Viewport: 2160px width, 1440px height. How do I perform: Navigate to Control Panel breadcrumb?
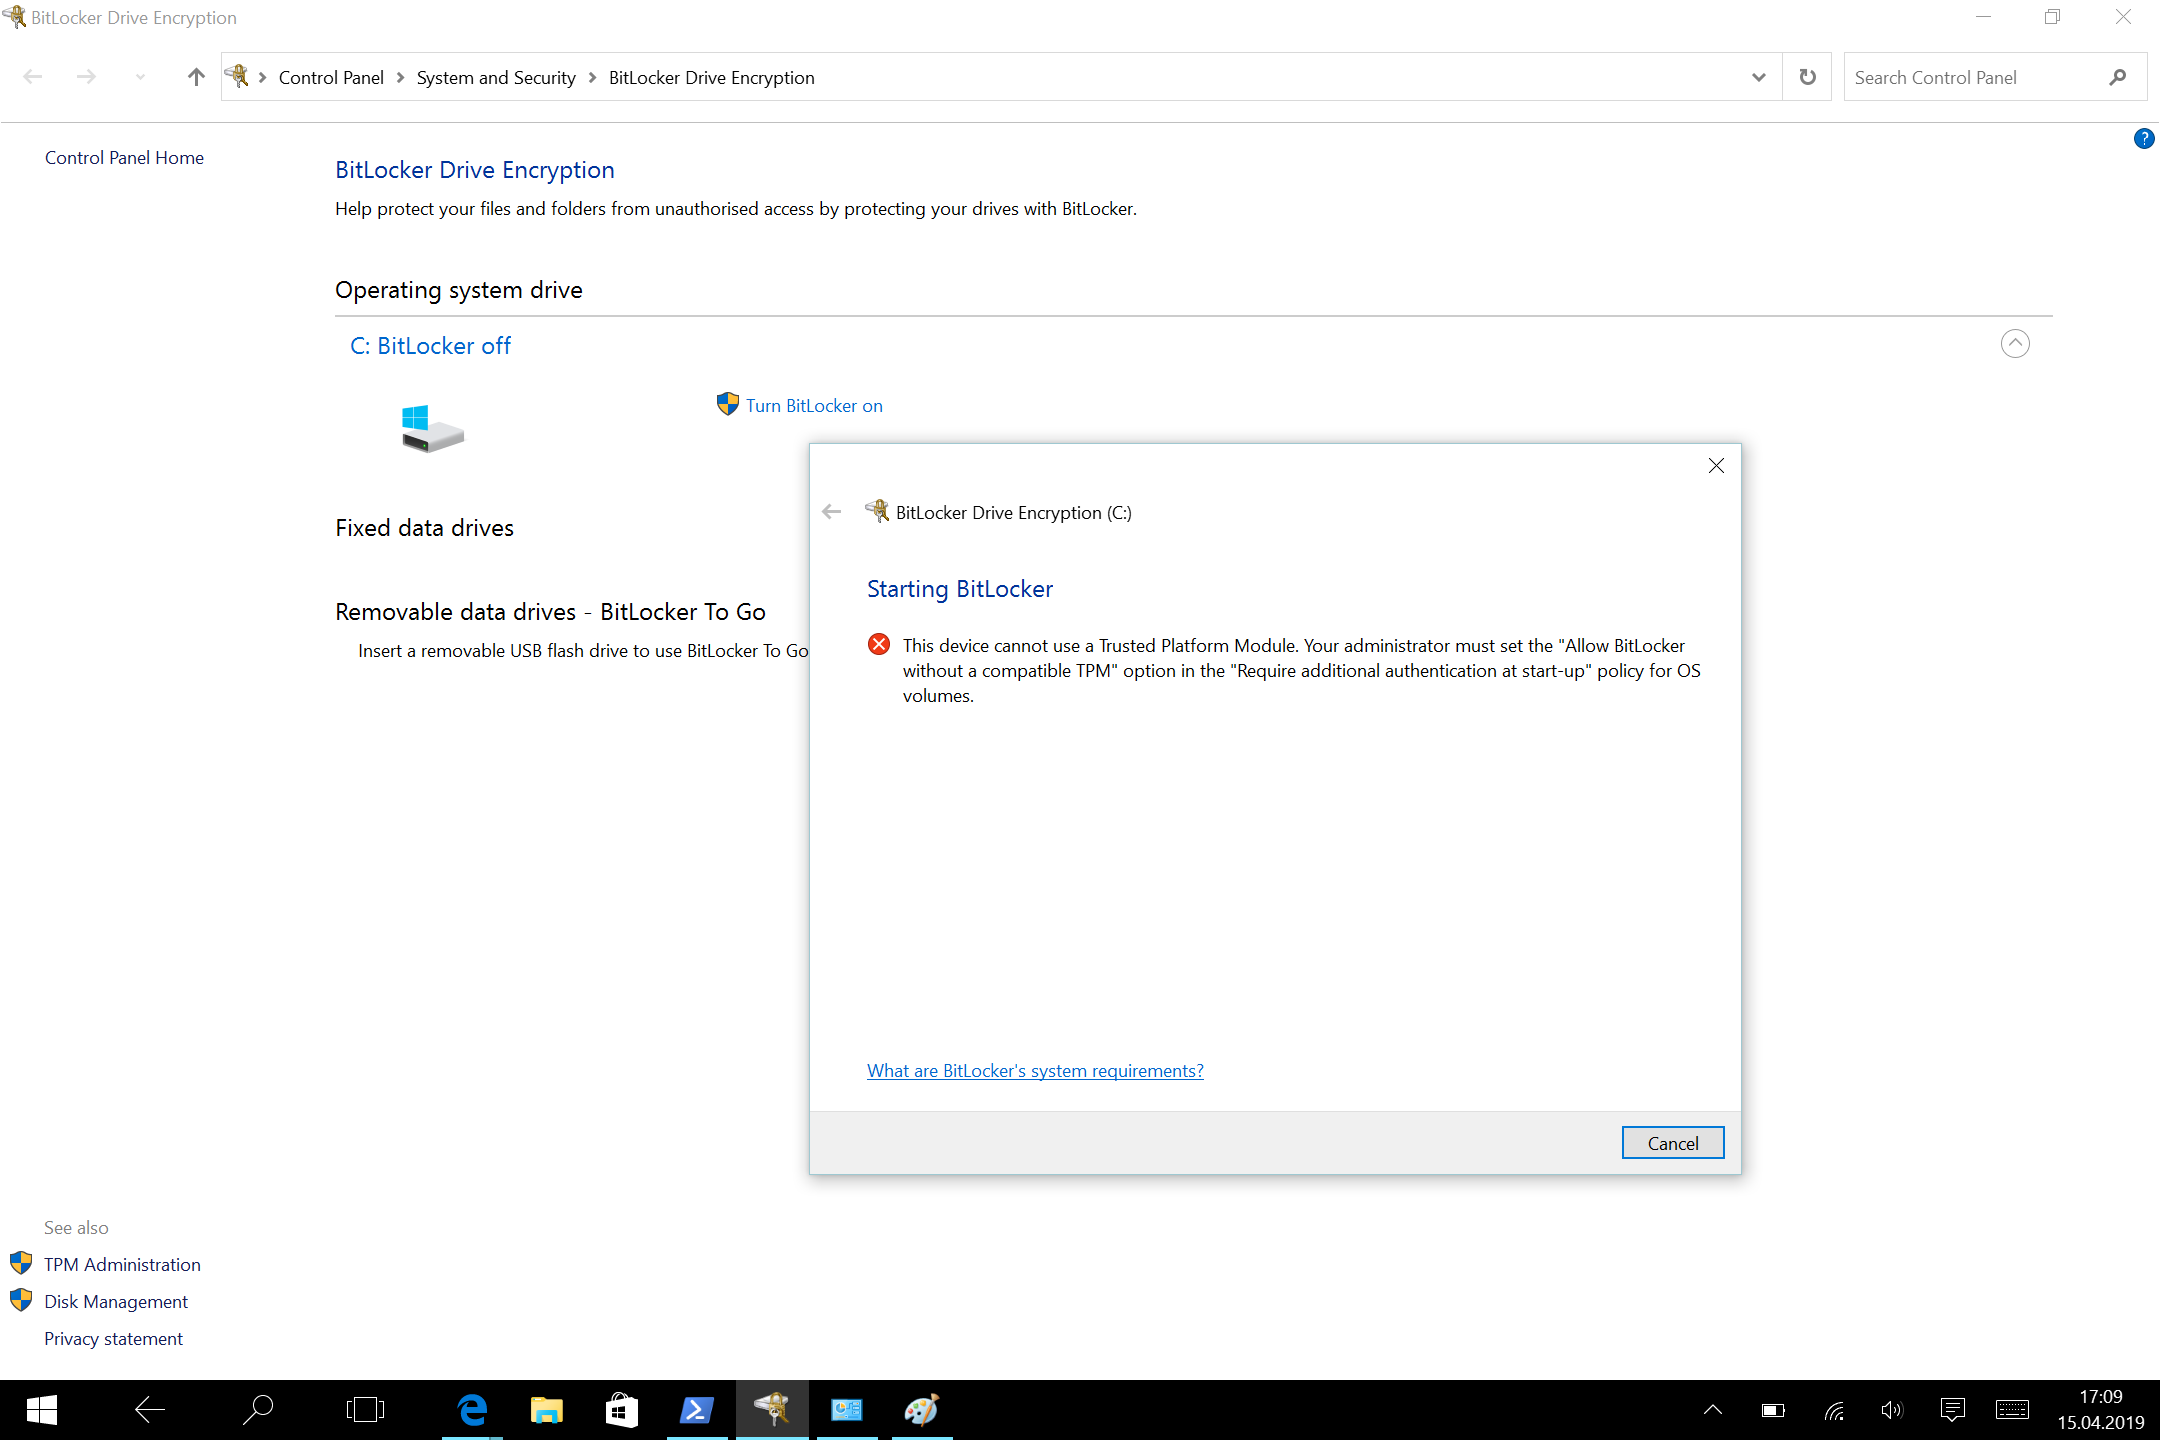click(x=331, y=78)
